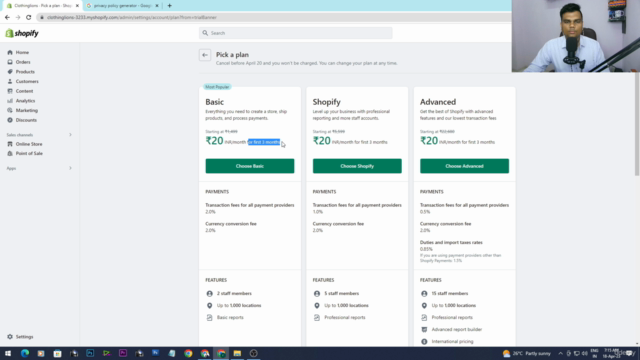Click the Point of Sale icon
The height and width of the screenshot is (360, 640).
10,153
